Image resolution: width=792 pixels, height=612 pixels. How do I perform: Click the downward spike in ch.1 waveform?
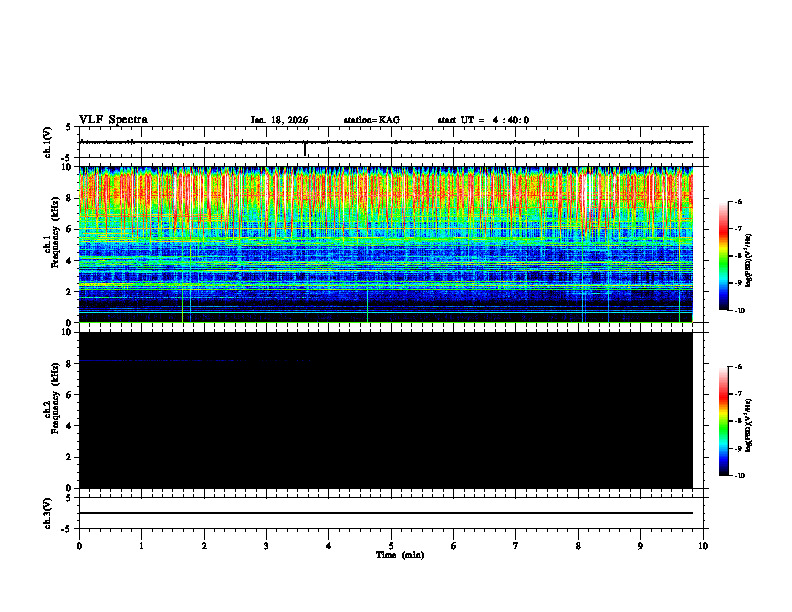305,149
